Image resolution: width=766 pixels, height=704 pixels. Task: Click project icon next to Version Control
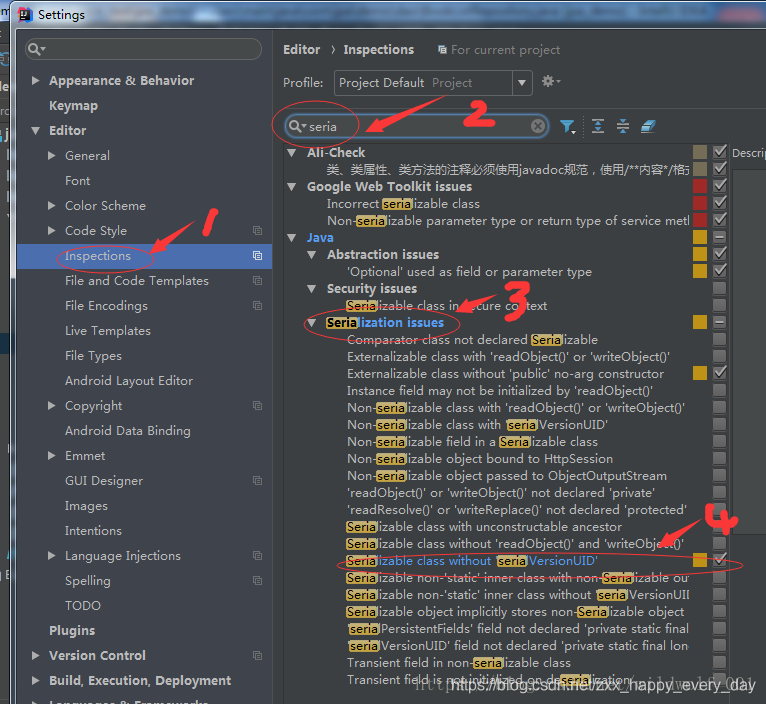[x=257, y=656]
